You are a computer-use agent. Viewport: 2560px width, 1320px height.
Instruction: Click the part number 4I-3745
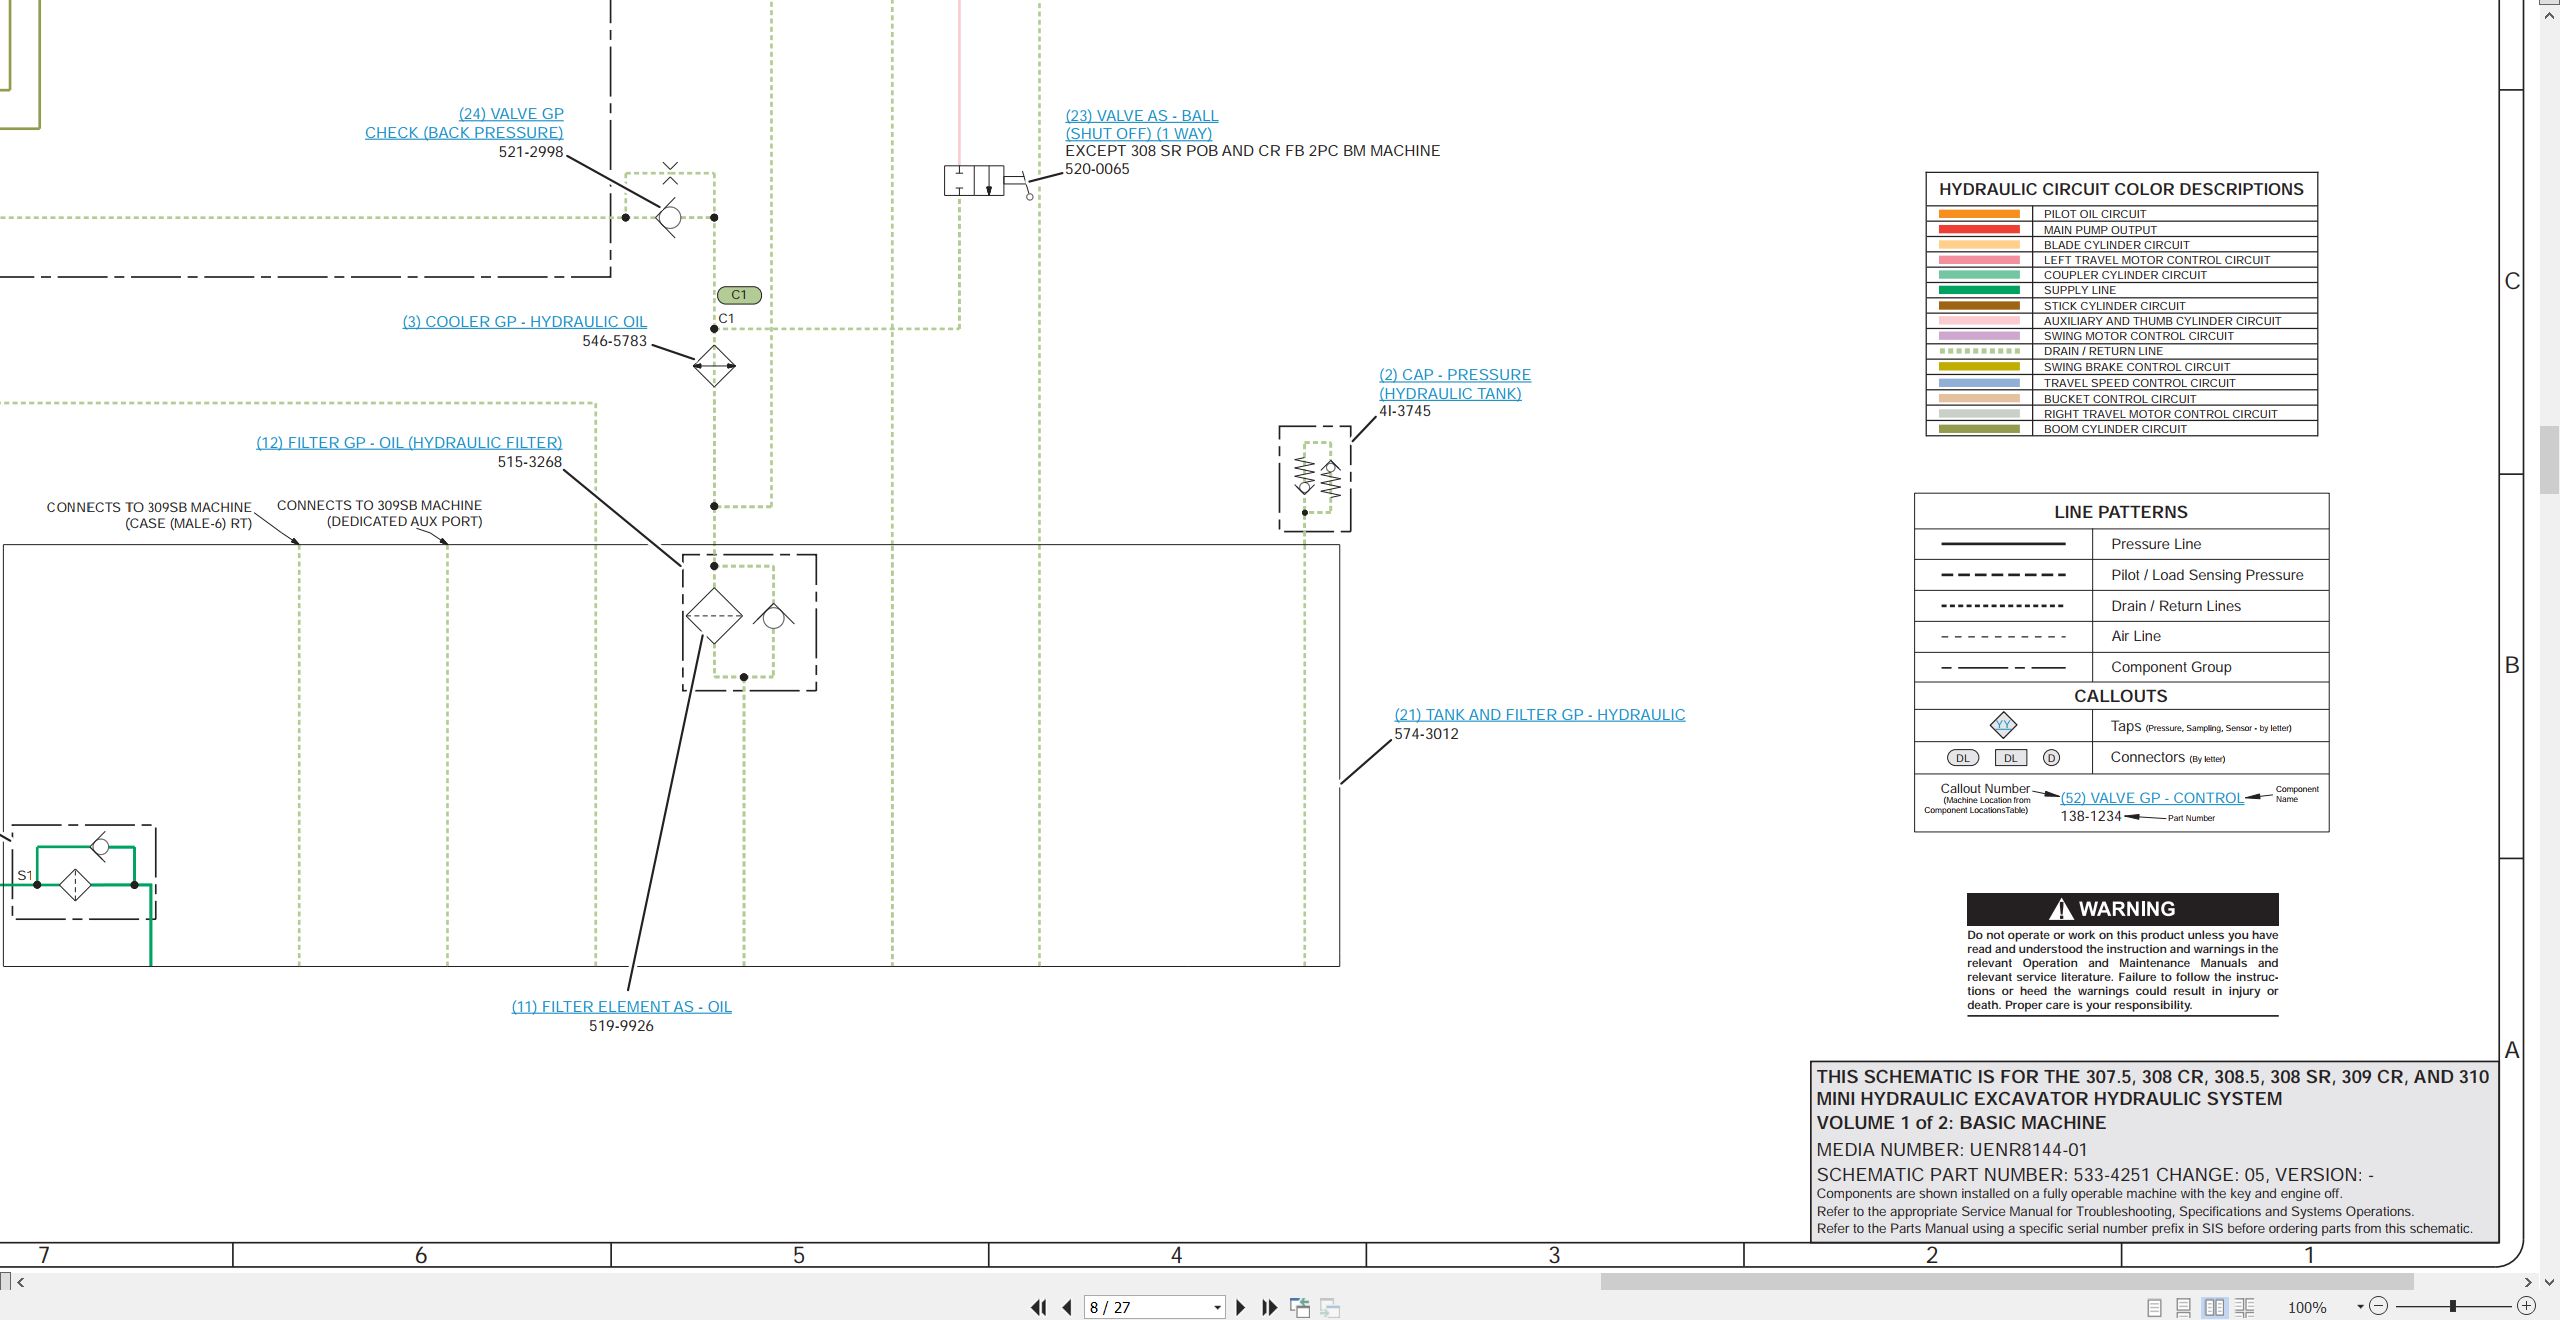(1405, 411)
